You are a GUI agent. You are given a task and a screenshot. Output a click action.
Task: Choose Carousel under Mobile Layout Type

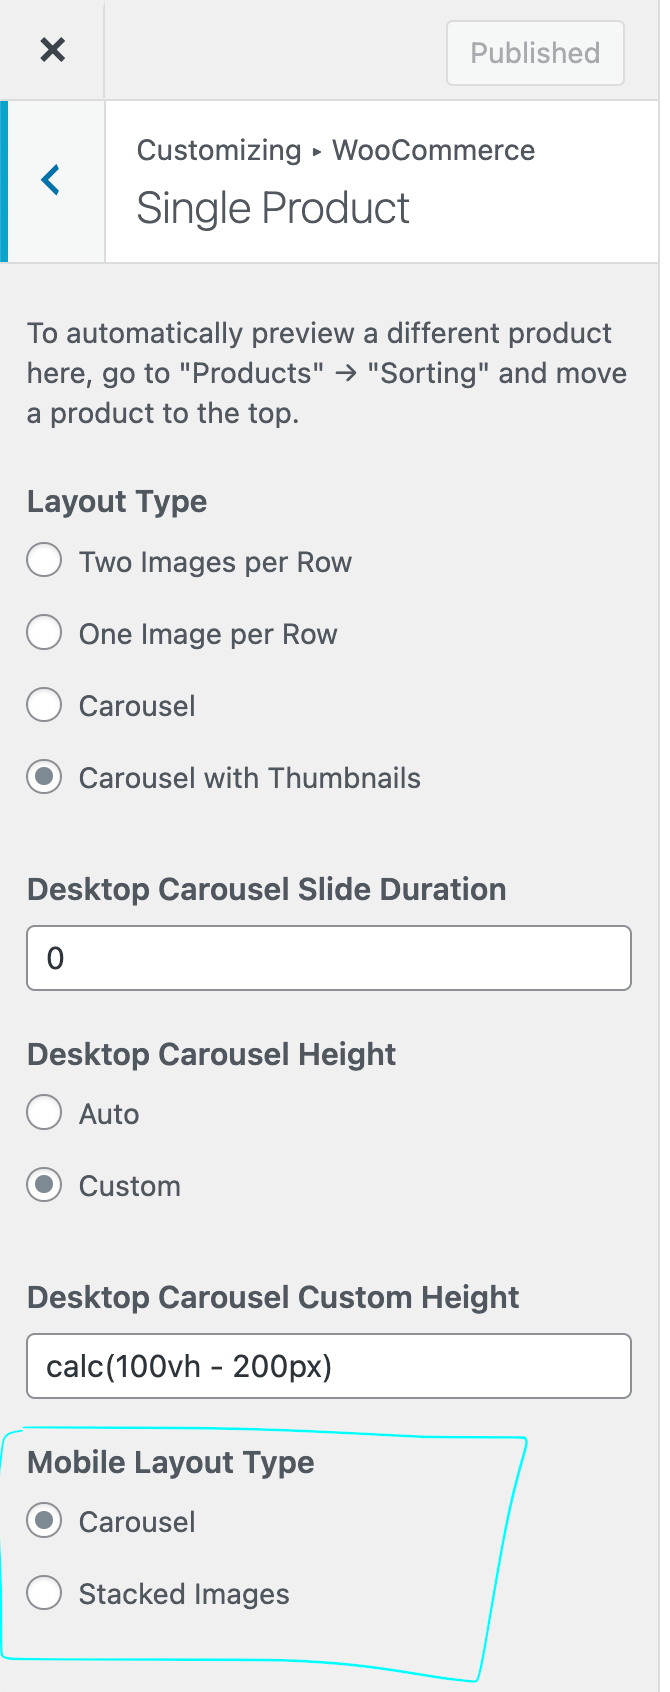[44, 1521]
